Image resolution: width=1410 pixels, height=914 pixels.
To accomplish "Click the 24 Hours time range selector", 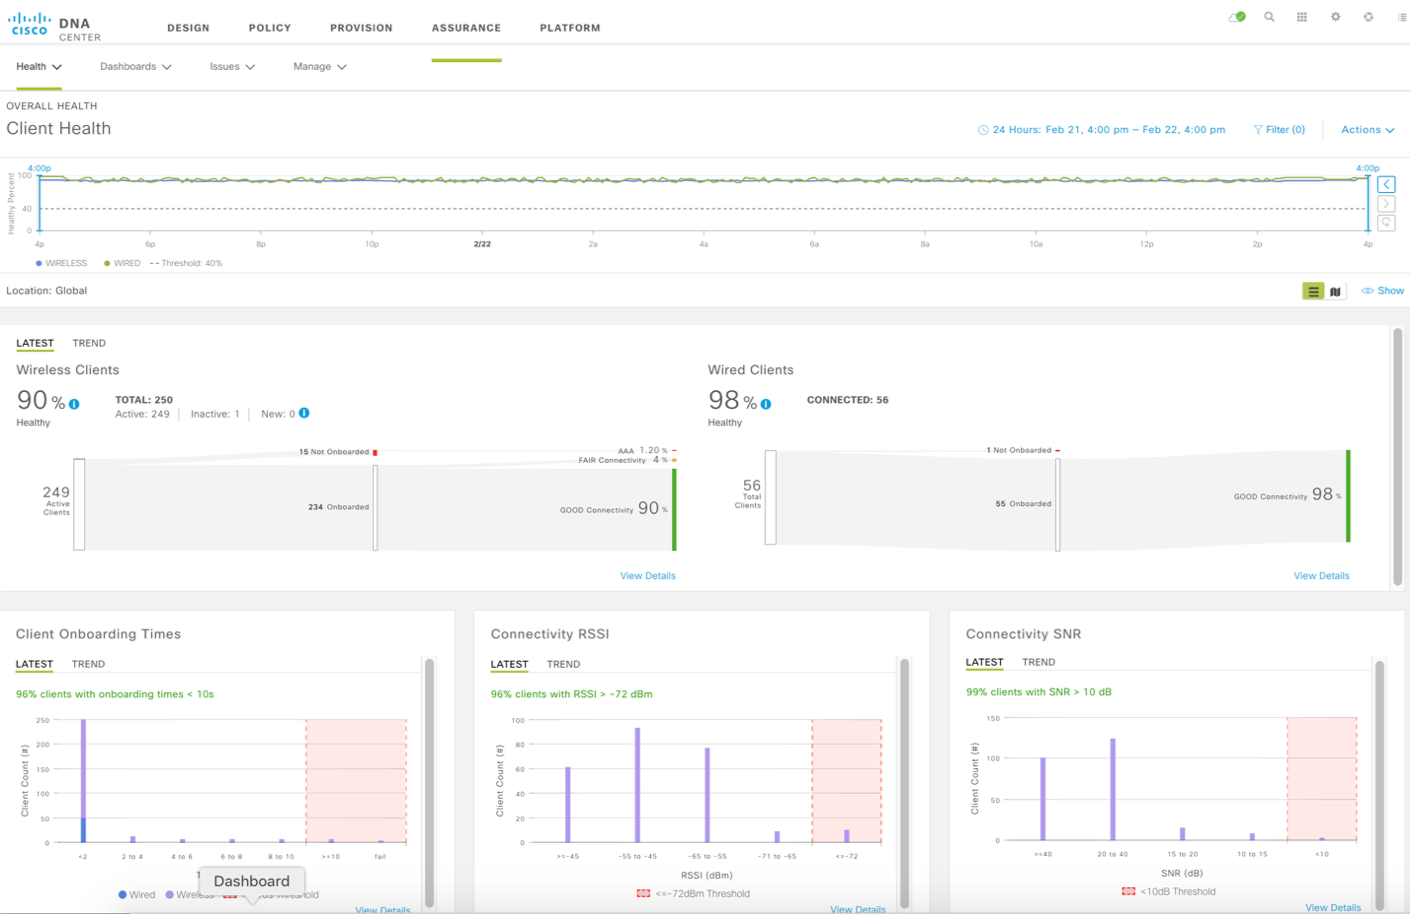I will tap(1101, 130).
